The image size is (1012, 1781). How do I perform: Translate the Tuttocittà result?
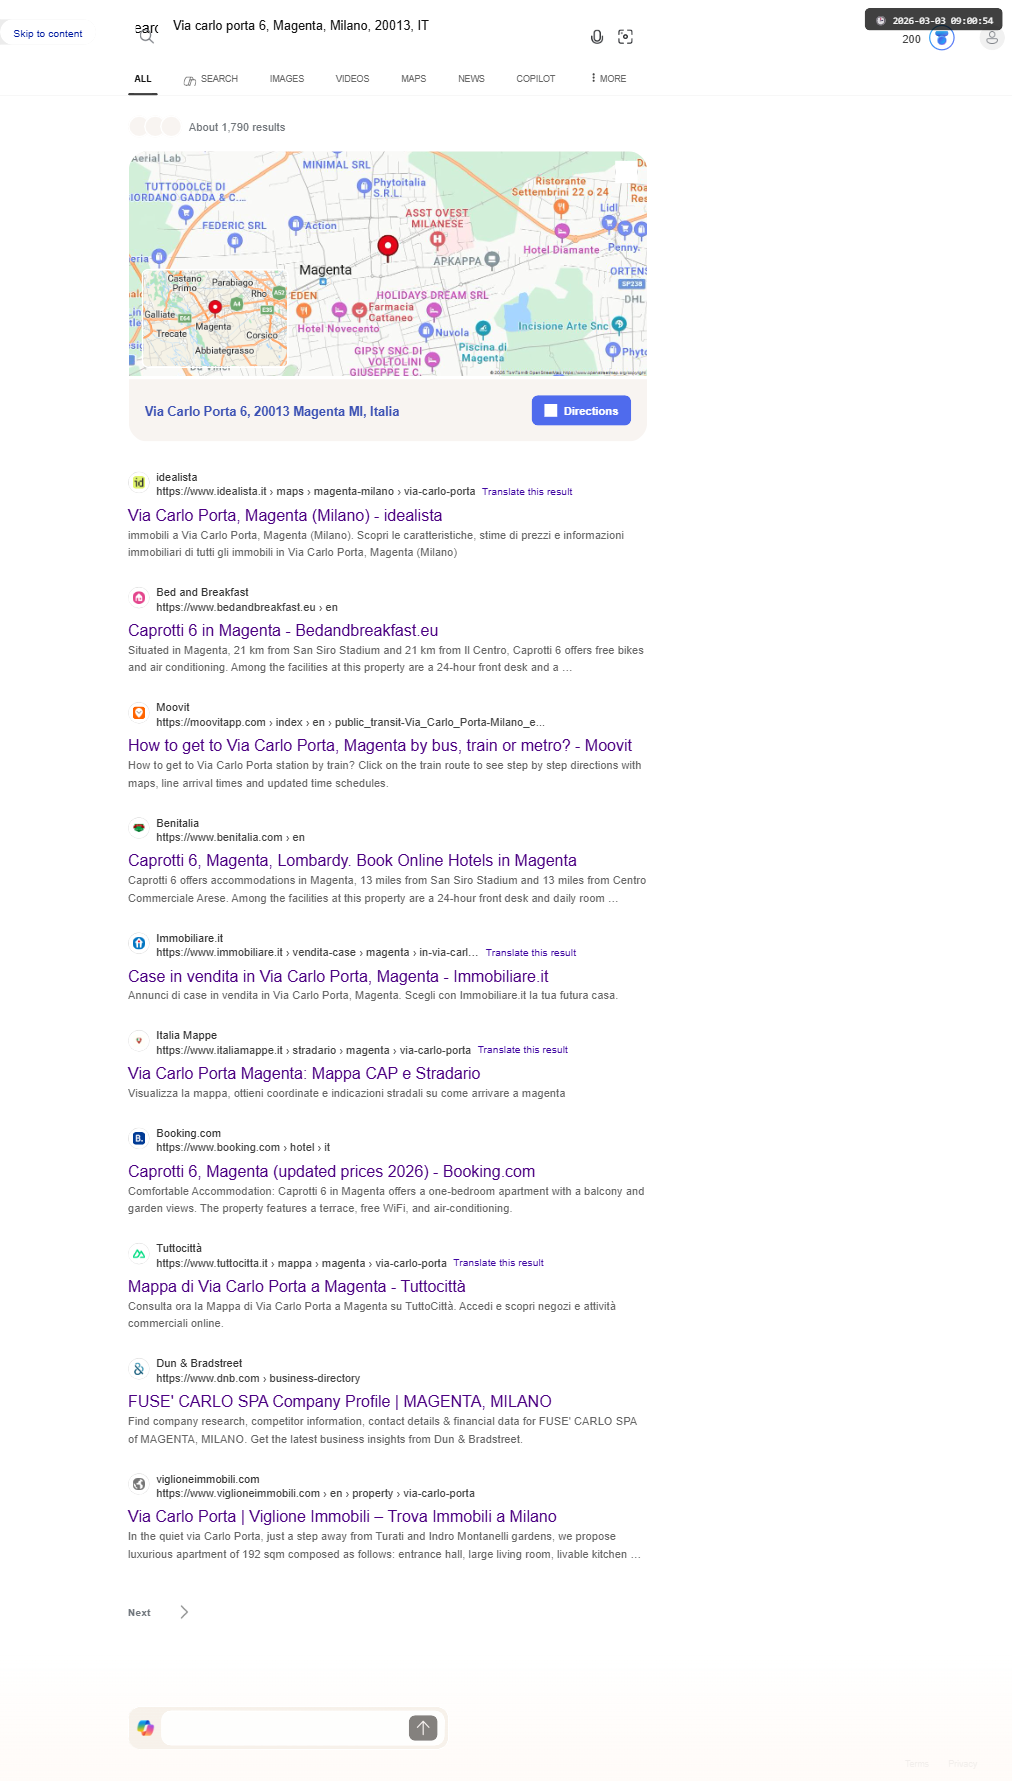click(499, 1263)
